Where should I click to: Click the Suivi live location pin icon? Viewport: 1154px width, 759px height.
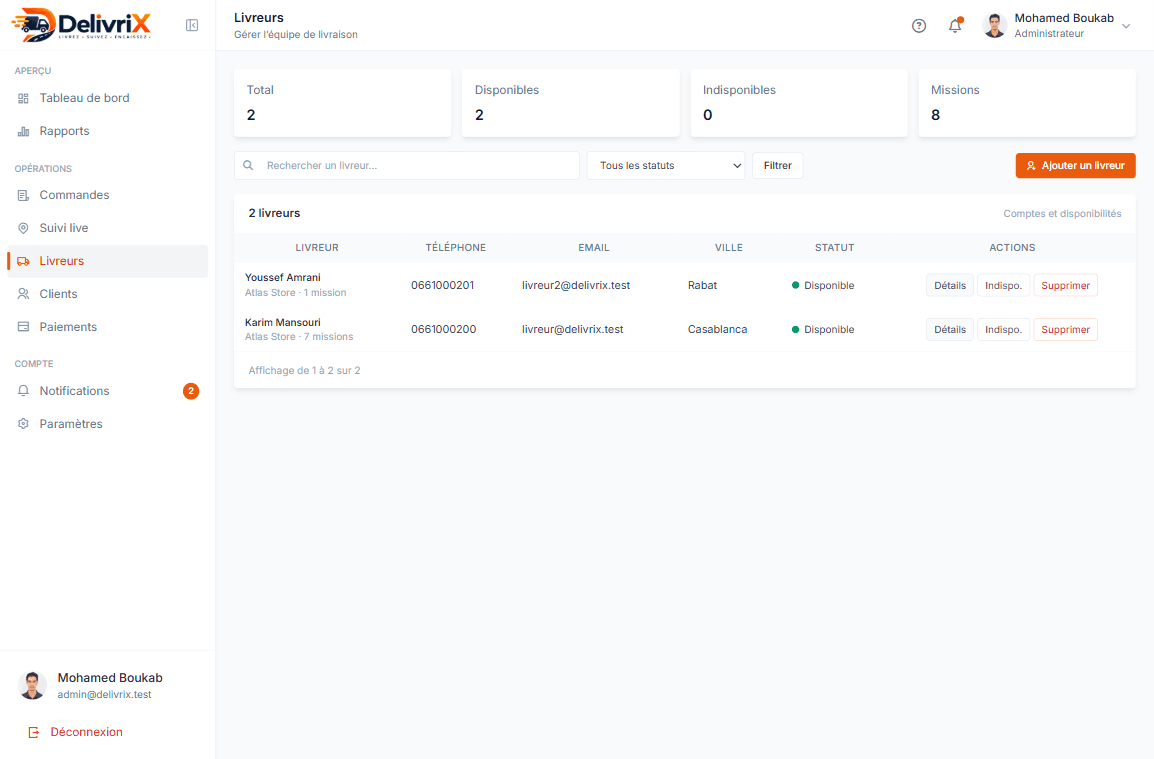[24, 228]
